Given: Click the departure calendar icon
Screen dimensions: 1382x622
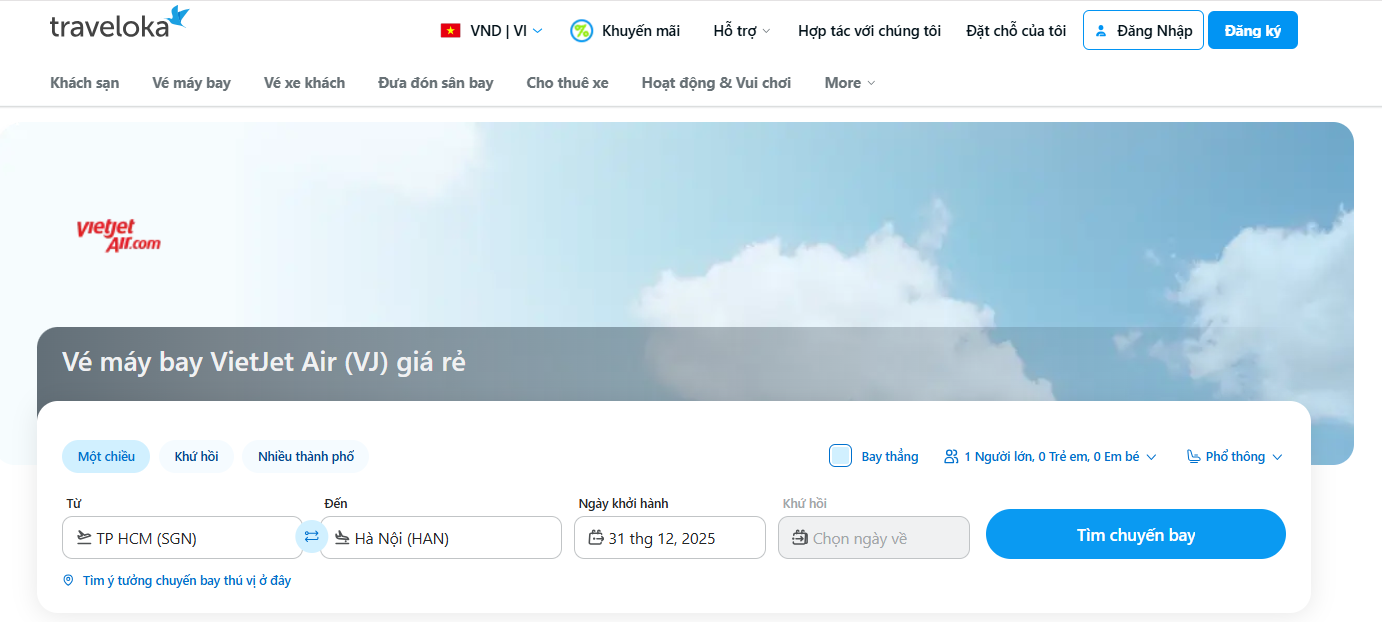Looking at the screenshot, I should 596,538.
